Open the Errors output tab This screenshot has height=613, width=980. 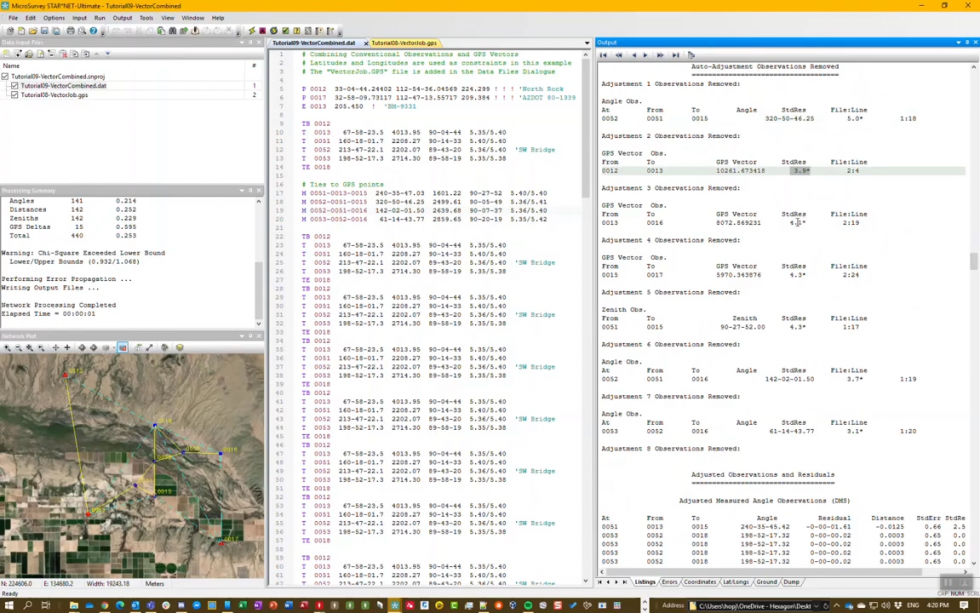(x=669, y=582)
